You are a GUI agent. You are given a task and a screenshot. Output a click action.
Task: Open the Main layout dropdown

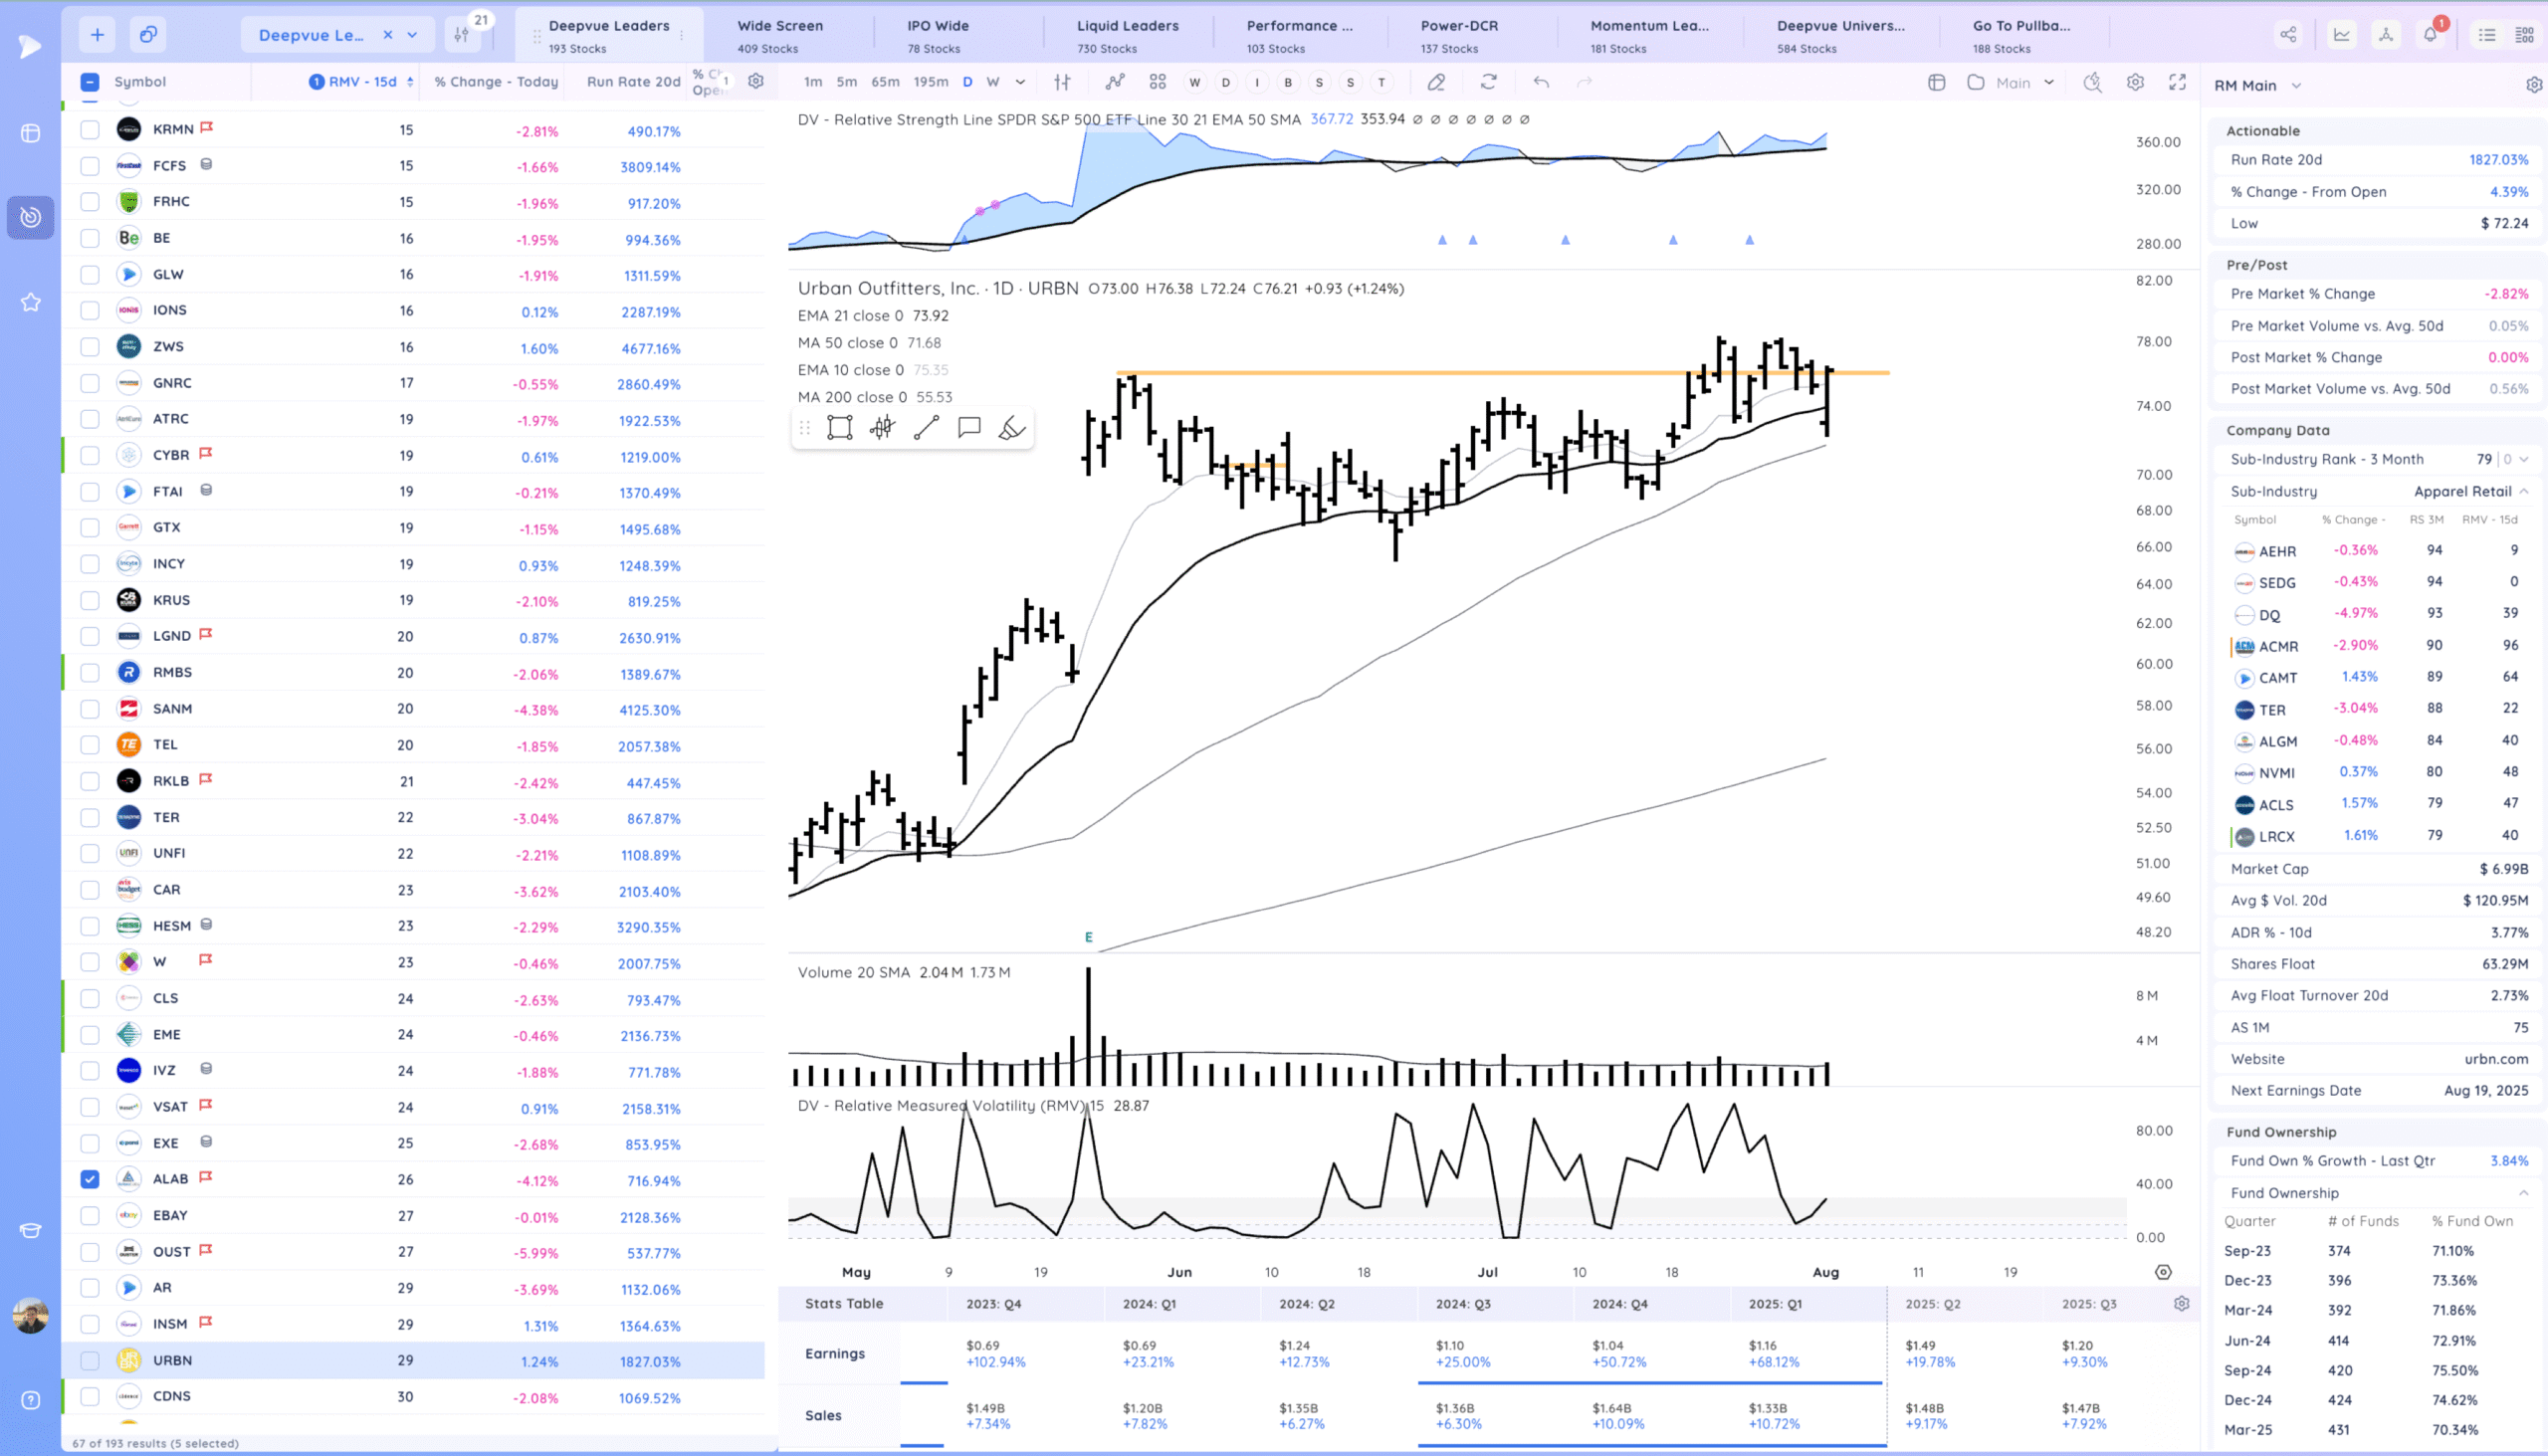2049,82
